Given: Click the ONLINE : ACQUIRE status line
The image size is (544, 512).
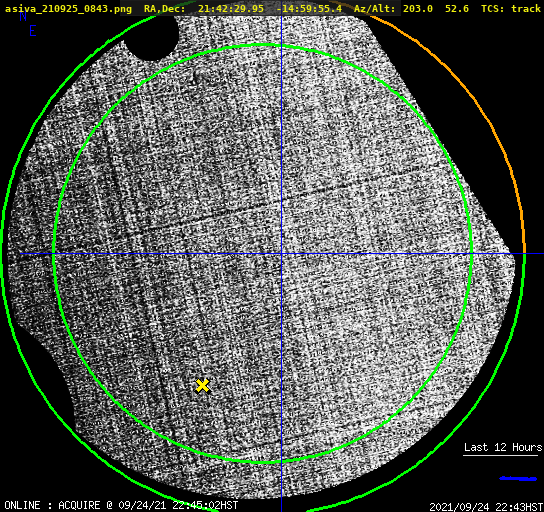Looking at the screenshot, I should [x=121, y=505].
